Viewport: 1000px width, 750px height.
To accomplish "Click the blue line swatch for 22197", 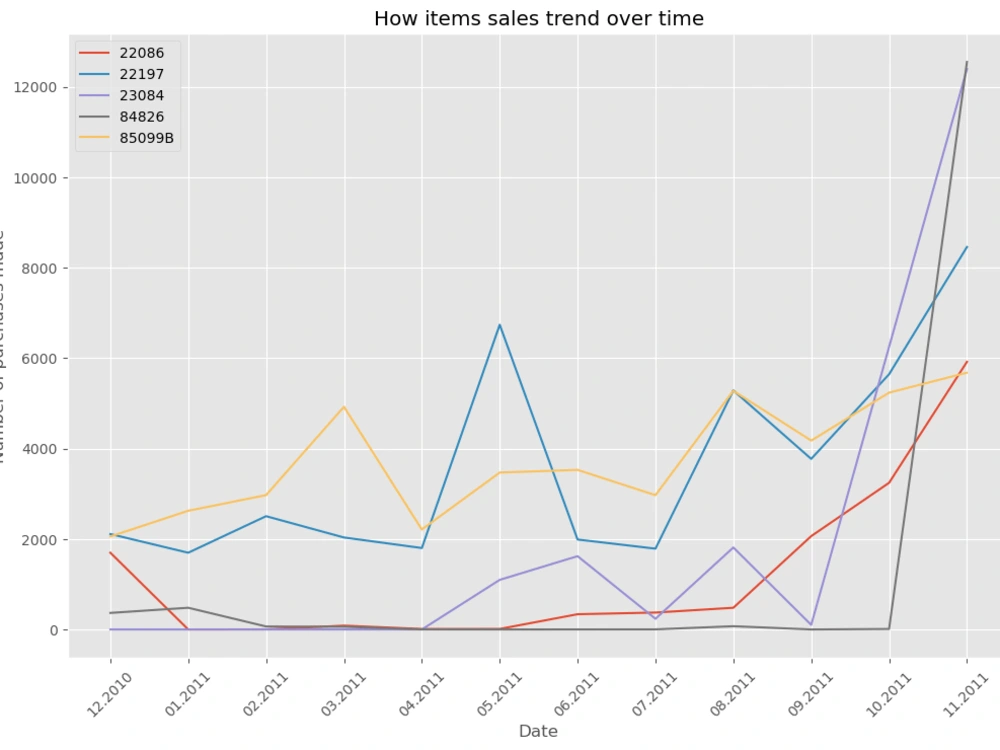I will pos(94,74).
